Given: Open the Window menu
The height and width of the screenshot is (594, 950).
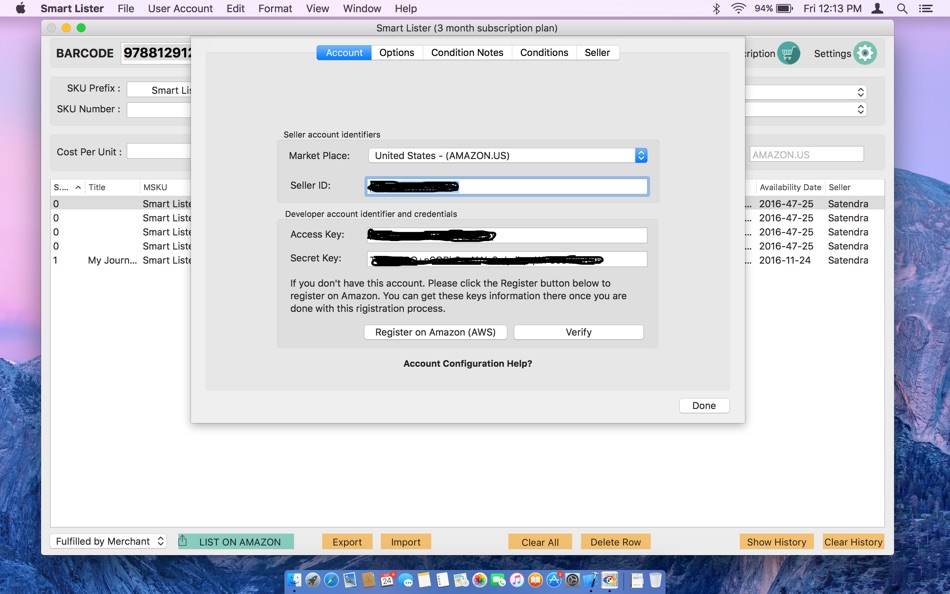Looking at the screenshot, I should coord(362,8).
